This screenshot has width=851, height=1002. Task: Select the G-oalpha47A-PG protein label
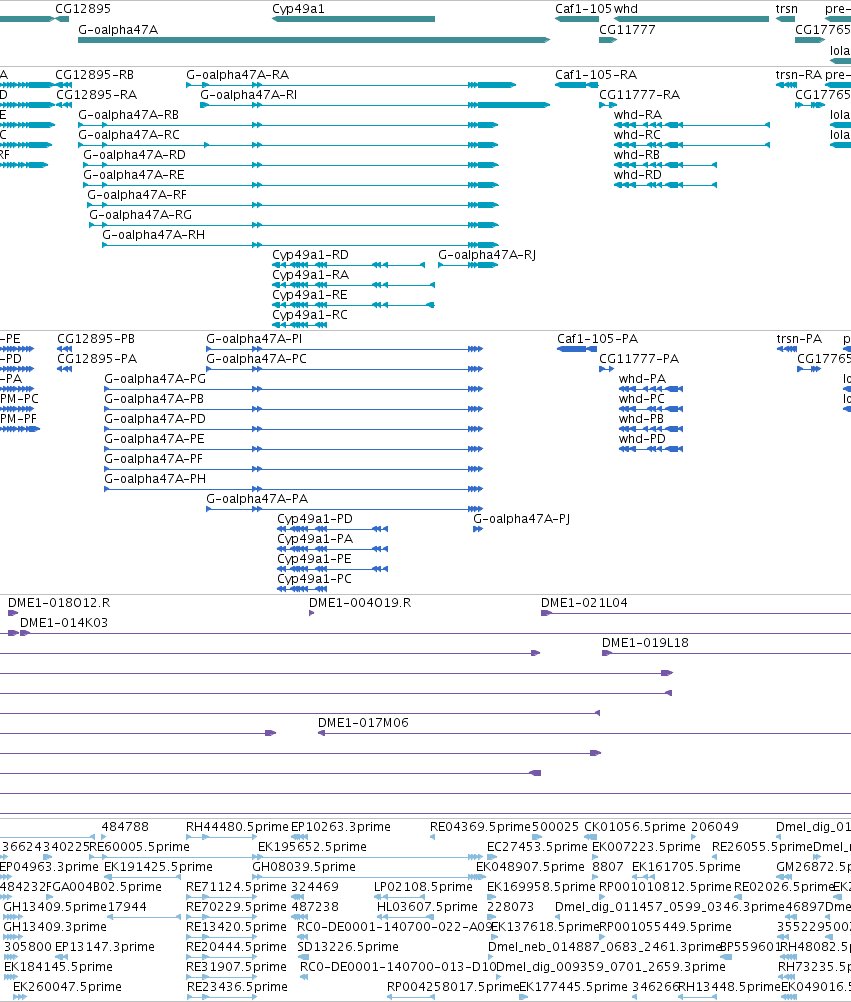155,379
